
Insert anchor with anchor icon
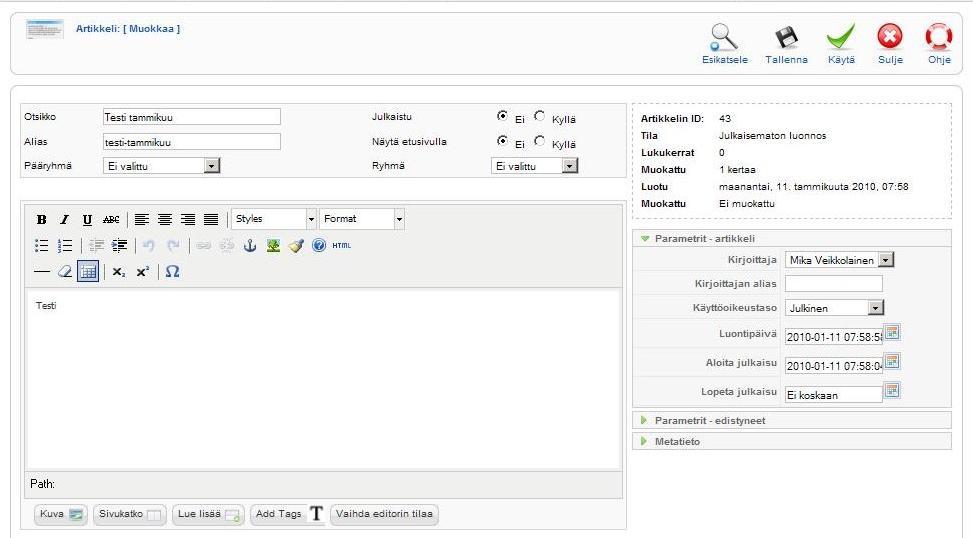(249, 246)
